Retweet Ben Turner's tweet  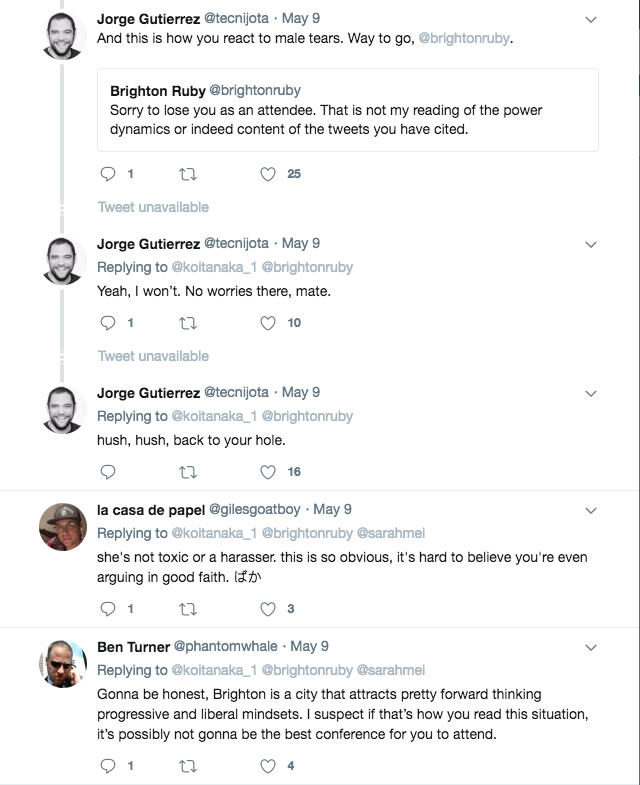point(188,766)
